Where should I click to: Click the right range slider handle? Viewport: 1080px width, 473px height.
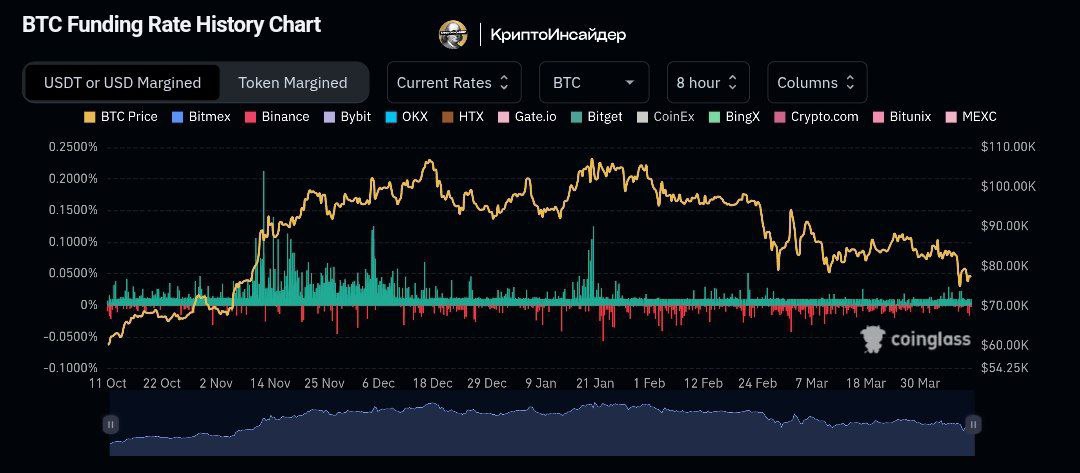tap(973, 424)
